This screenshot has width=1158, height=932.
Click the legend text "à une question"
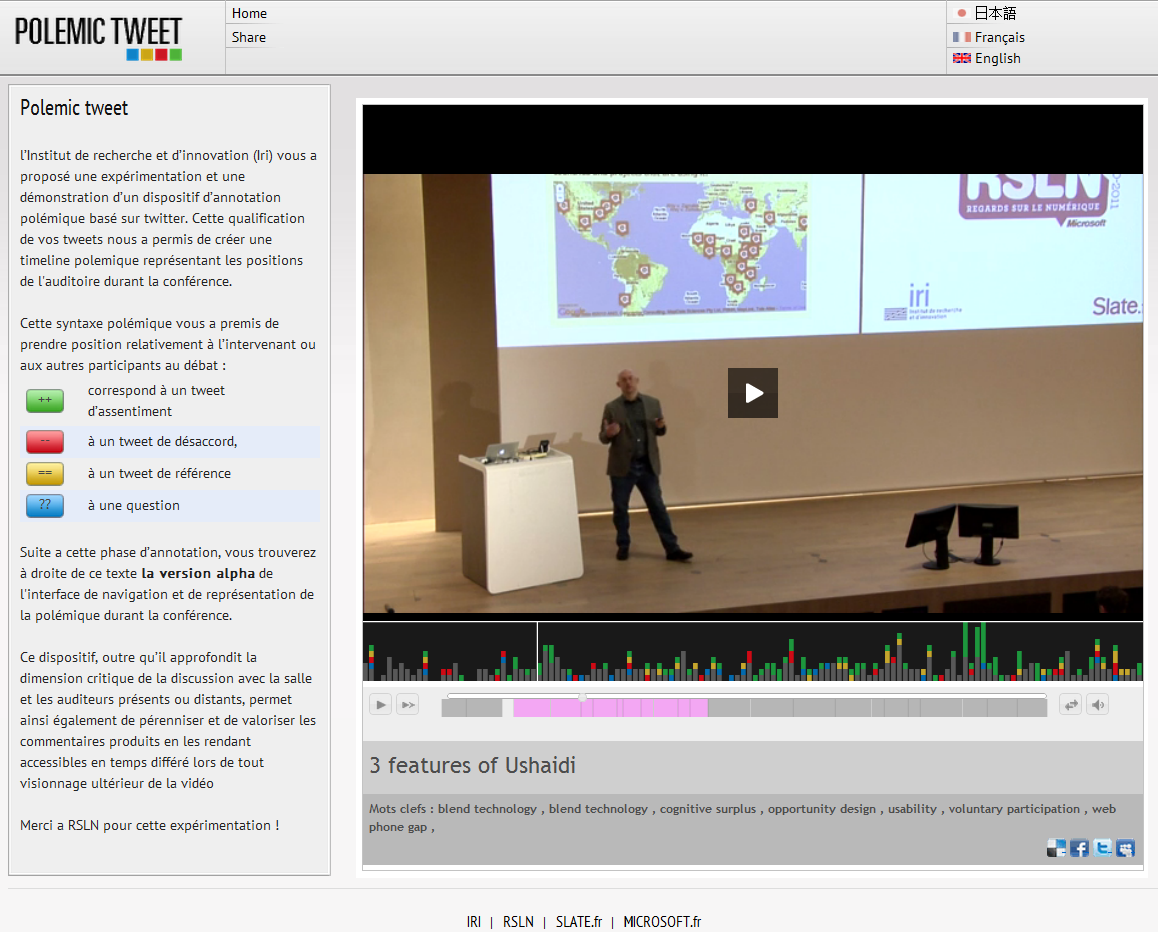[x=134, y=506]
